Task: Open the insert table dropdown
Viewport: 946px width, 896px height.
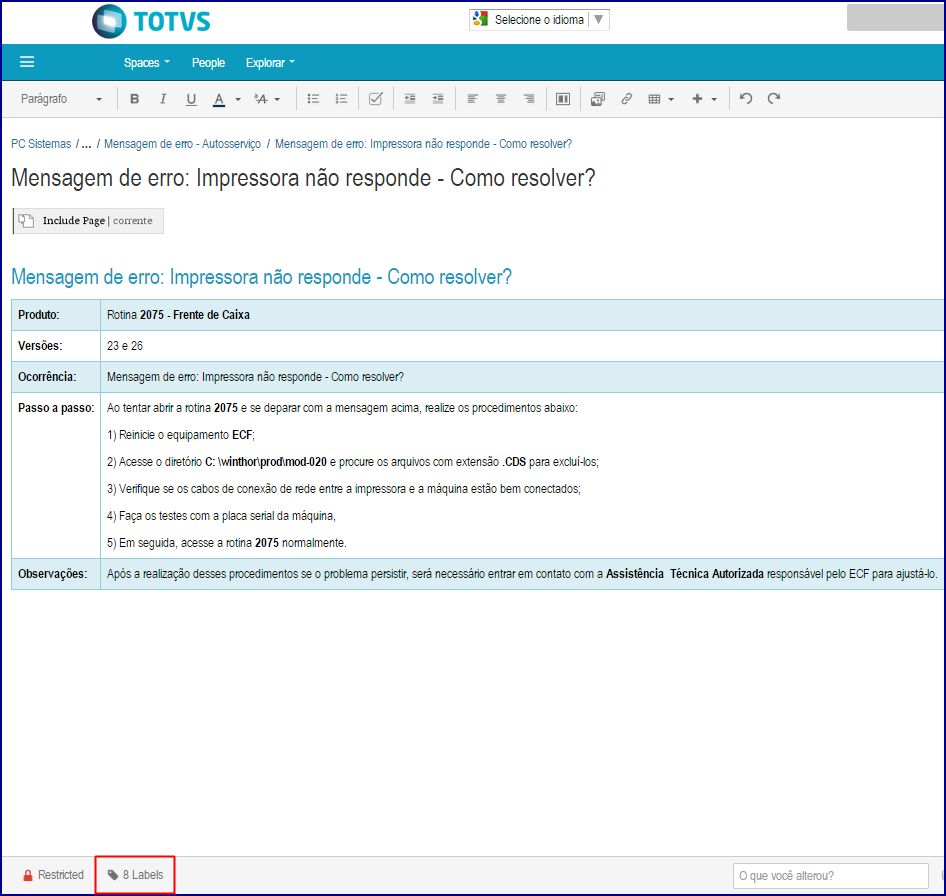Action: coord(661,99)
